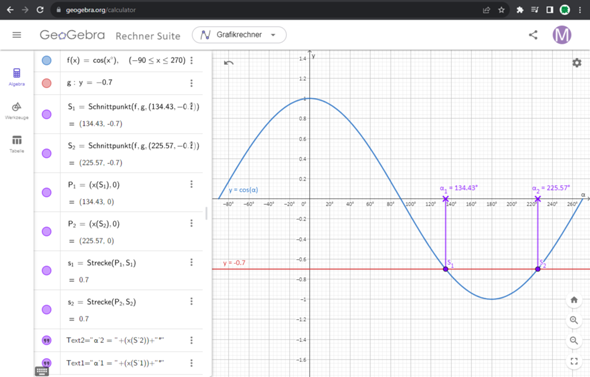
Task: Select the P₁ = (x(S₁), 0) entry
Action: (94, 185)
